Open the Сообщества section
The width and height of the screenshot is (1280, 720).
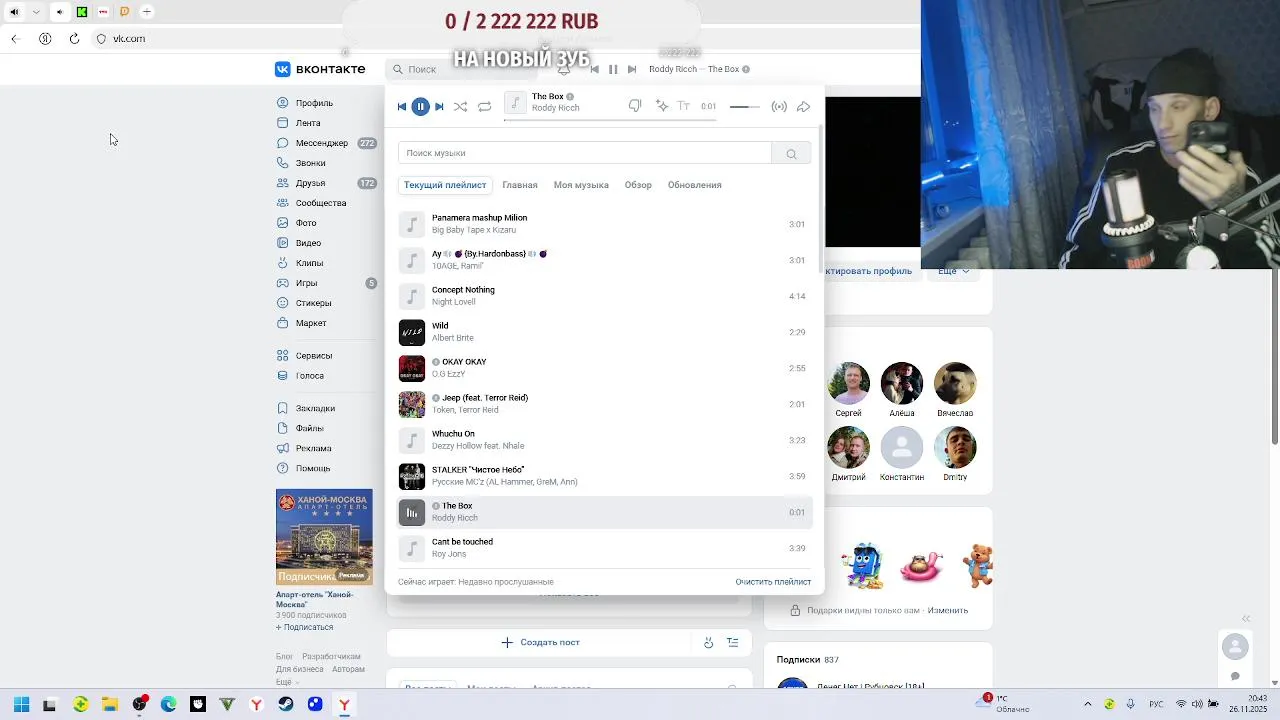(x=321, y=203)
